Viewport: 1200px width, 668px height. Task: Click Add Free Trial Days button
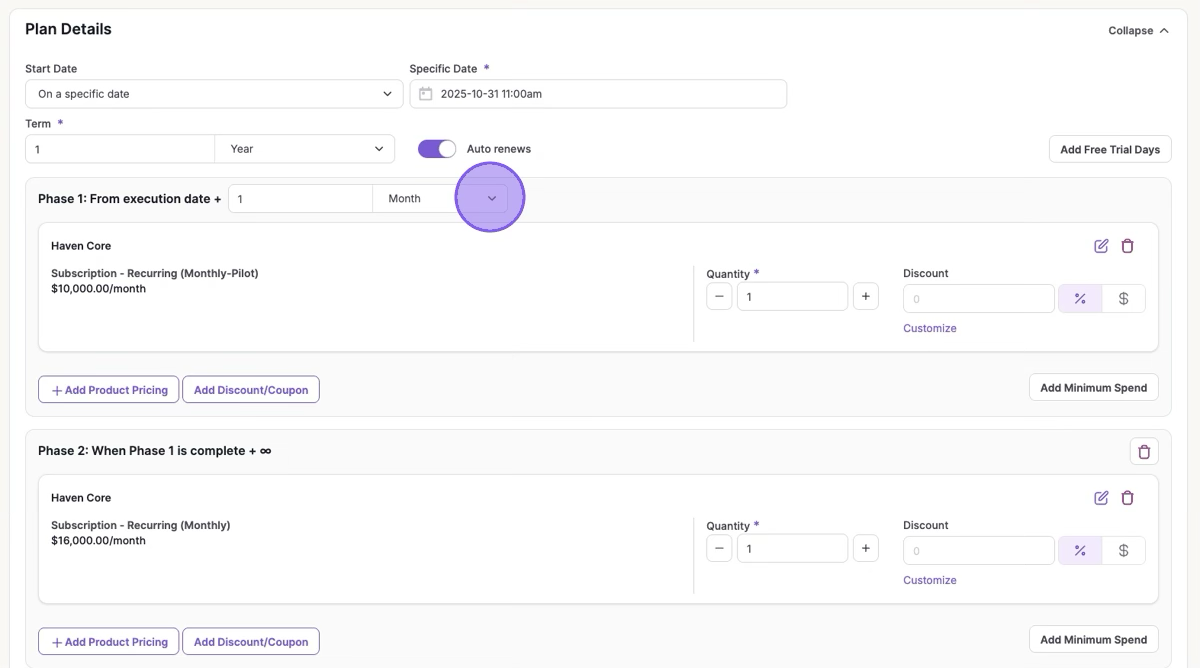pyautogui.click(x=1109, y=150)
